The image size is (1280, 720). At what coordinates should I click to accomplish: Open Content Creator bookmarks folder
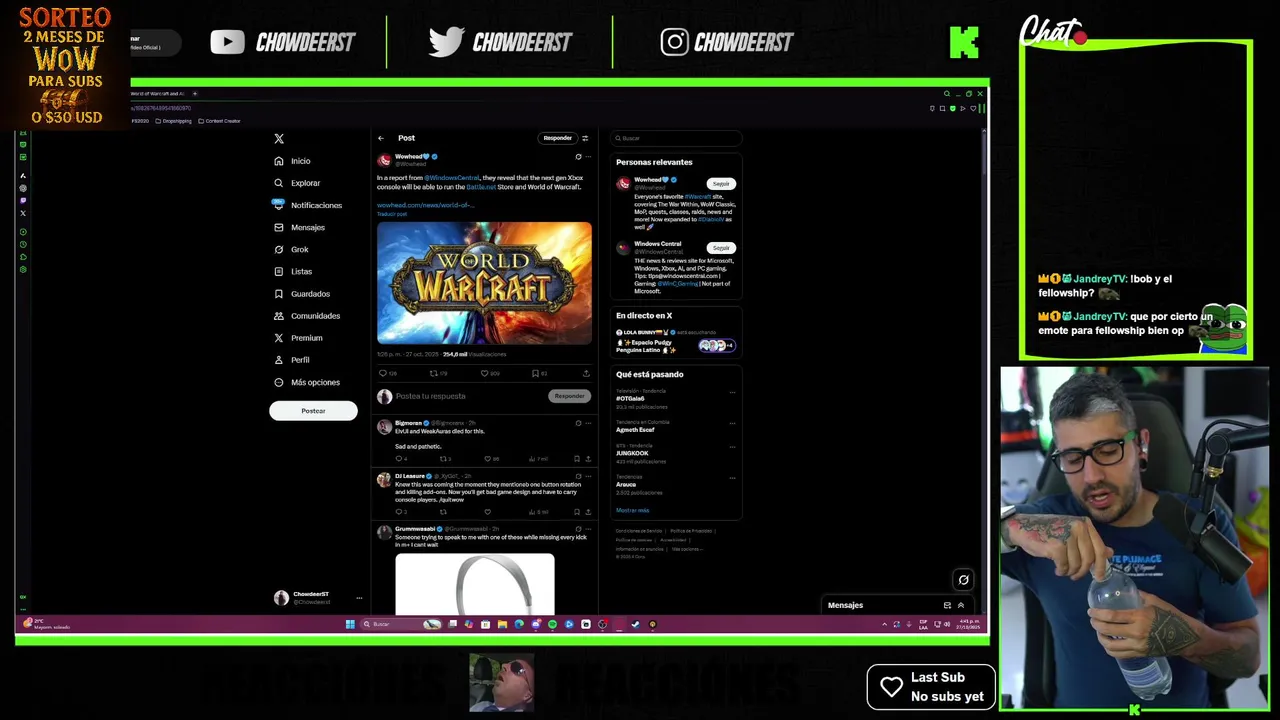coord(220,121)
